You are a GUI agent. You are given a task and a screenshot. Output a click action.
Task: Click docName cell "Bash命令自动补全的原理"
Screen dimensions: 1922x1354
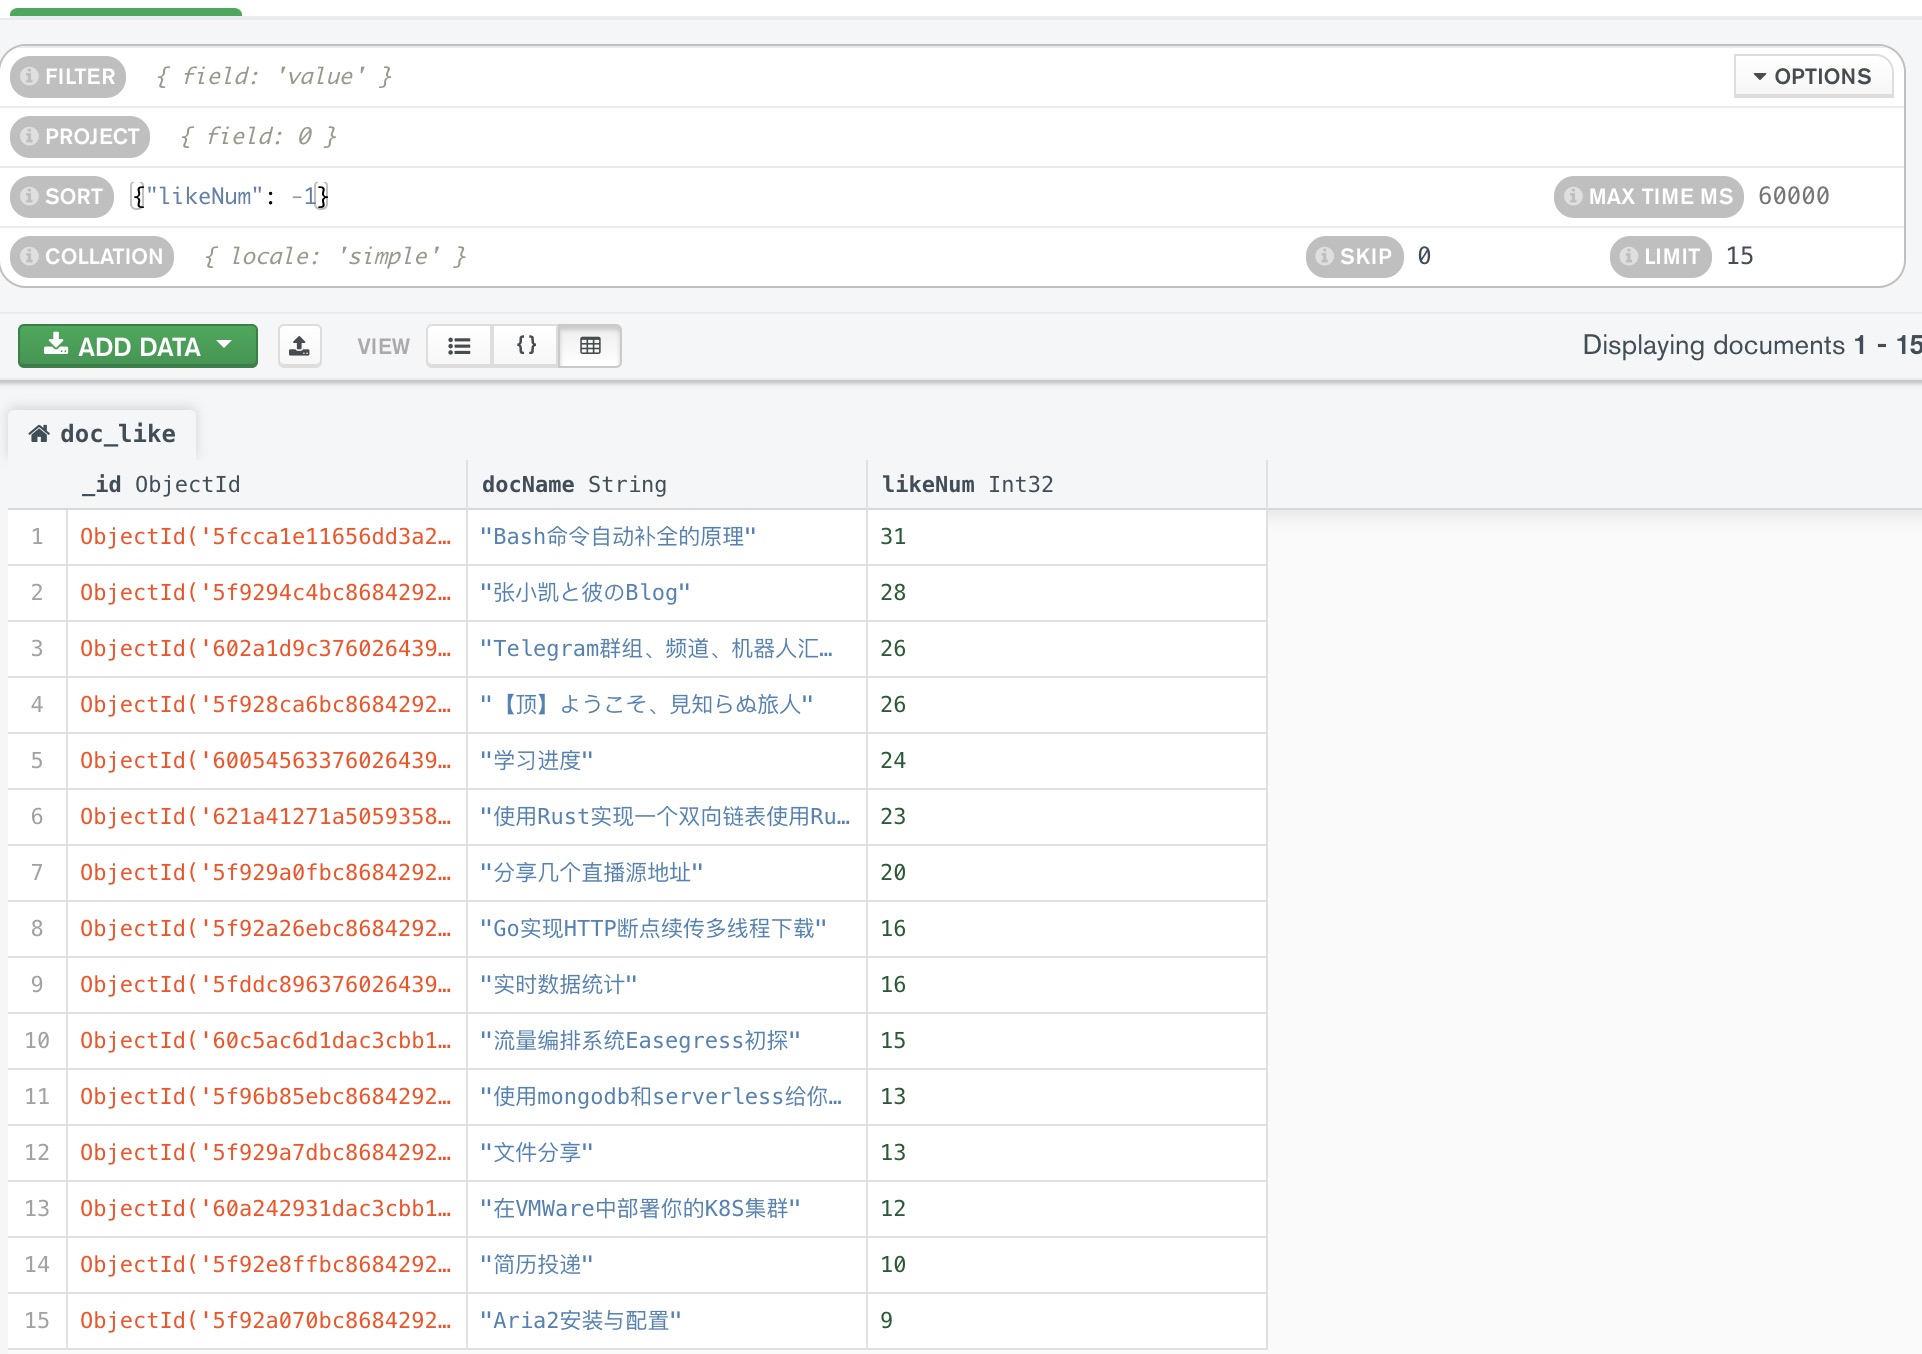tap(667, 537)
